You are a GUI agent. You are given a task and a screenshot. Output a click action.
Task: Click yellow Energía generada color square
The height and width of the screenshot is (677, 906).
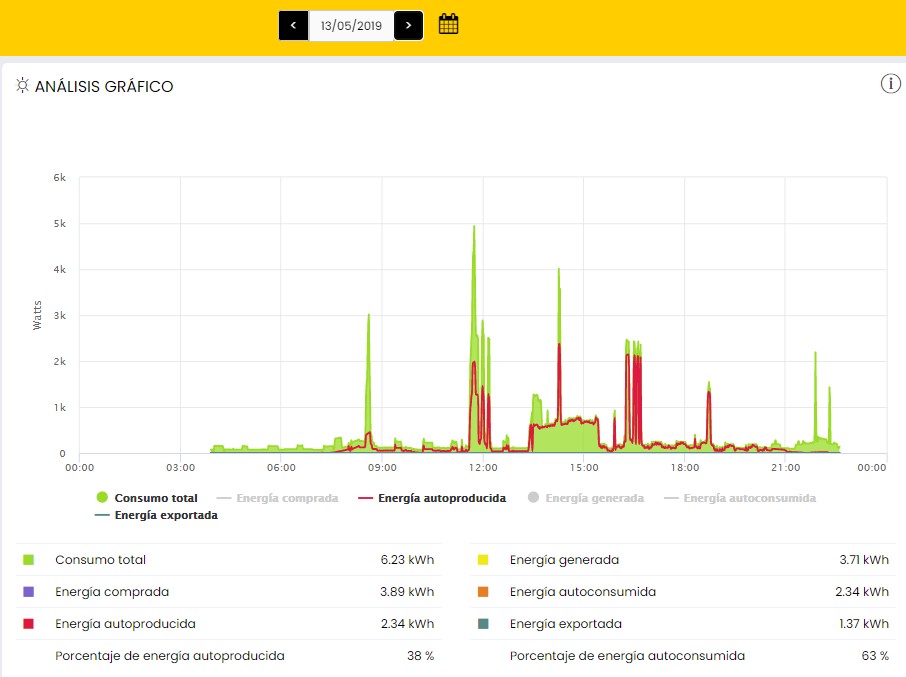pos(483,560)
